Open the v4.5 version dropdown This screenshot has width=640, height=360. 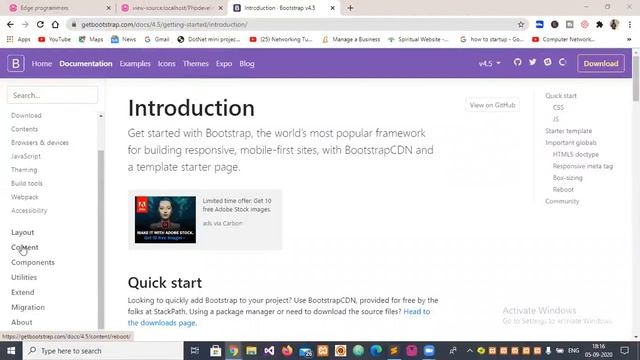click(489, 64)
